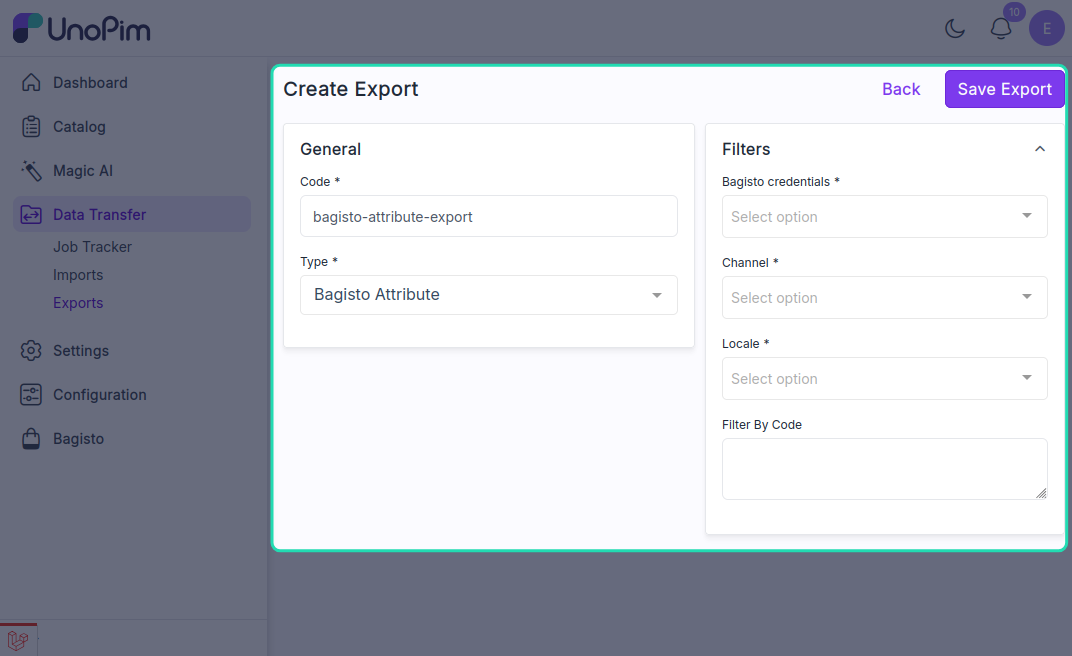Screen dimensions: 1072x656
Task: Focus the Code input field
Action: click(x=489, y=217)
